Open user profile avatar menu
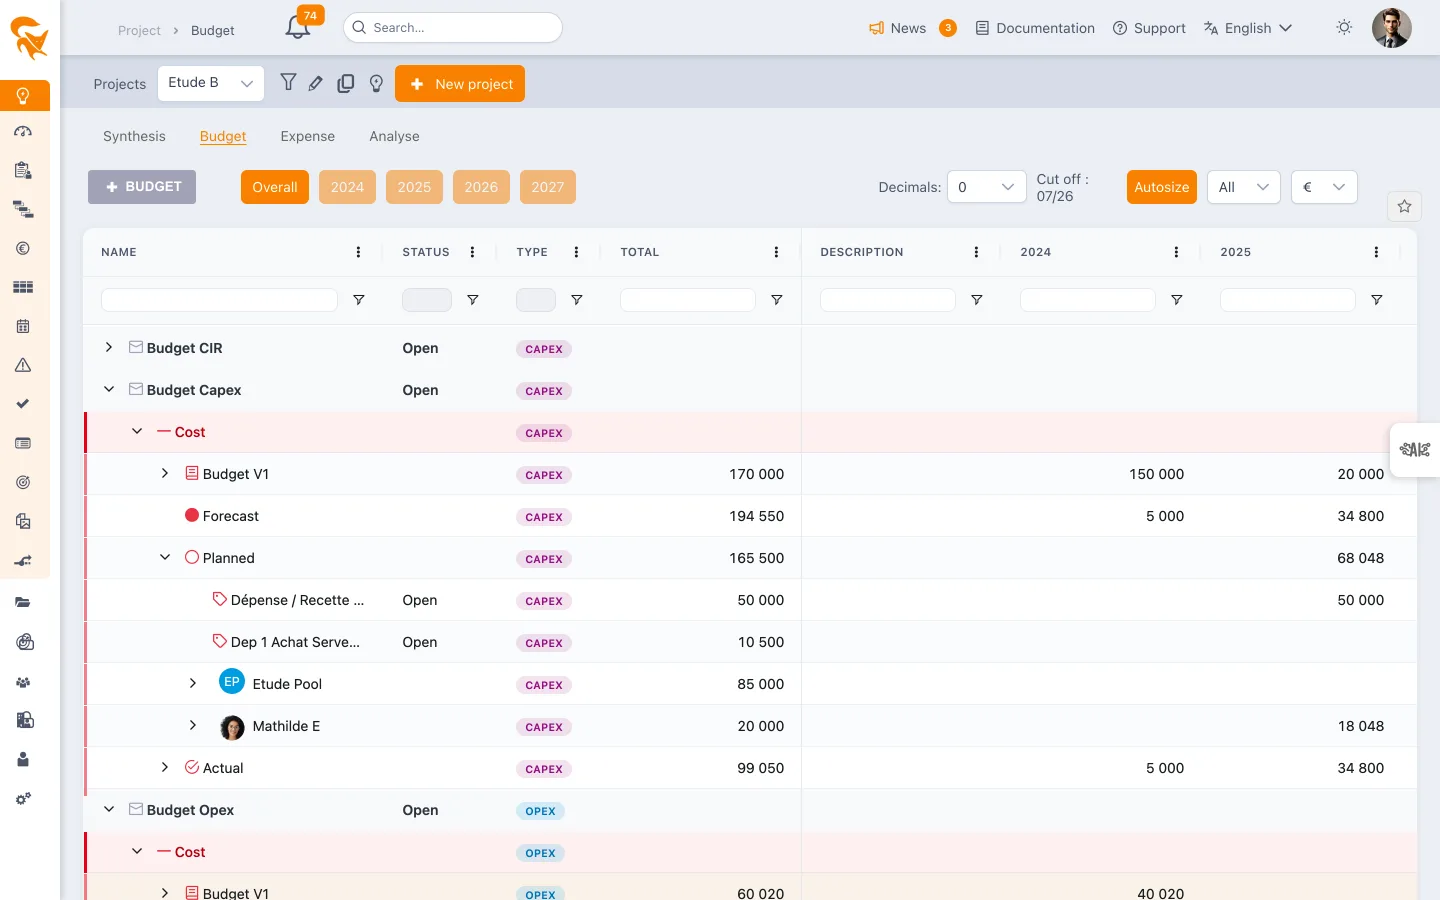1440x900 pixels. coord(1391,28)
